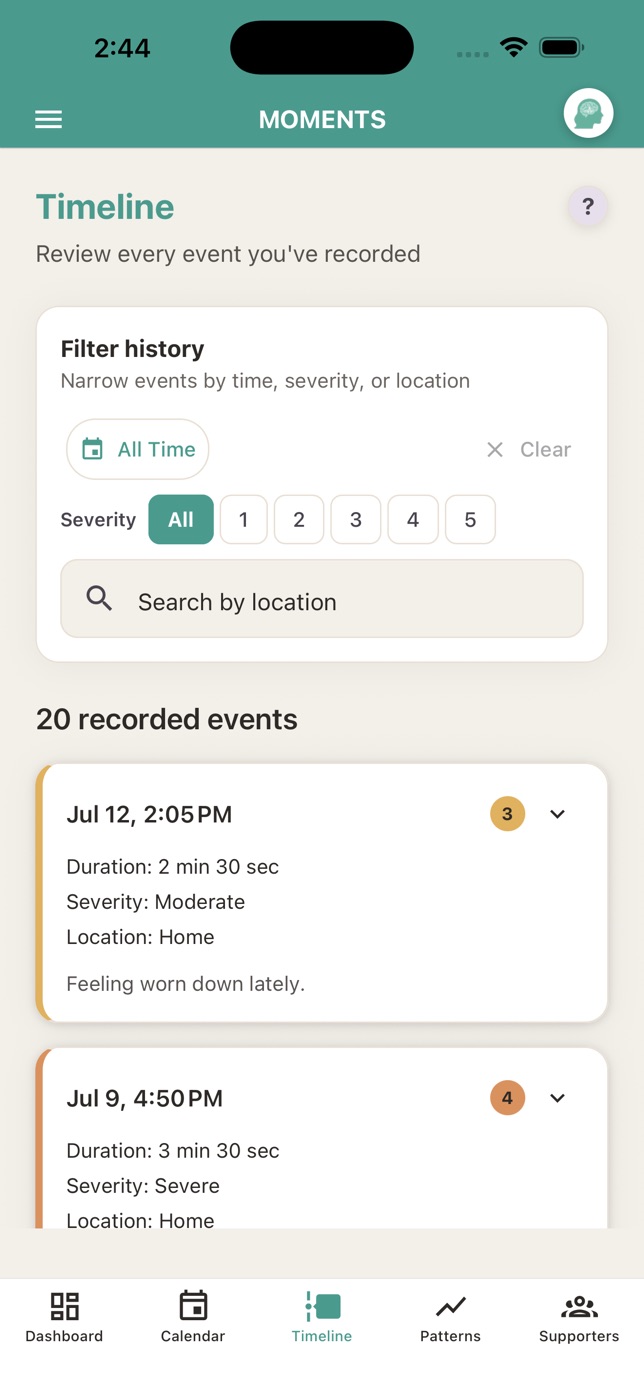Image resolution: width=644 pixels, height=1400 pixels.
Task: Open the Calendar icon in bottom bar
Action: pos(193,1306)
